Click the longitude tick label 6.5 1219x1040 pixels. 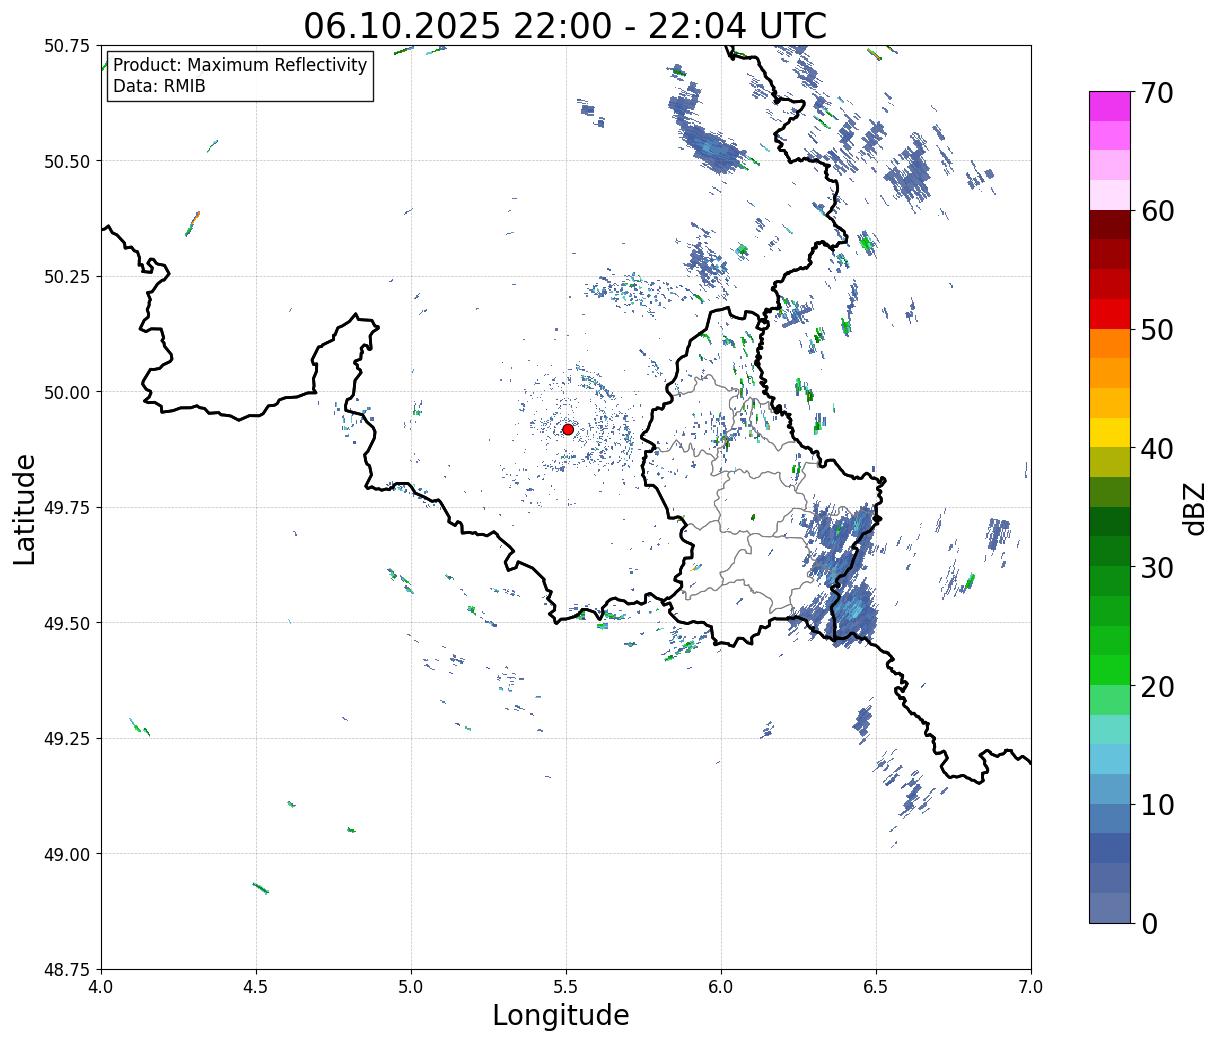876,987
